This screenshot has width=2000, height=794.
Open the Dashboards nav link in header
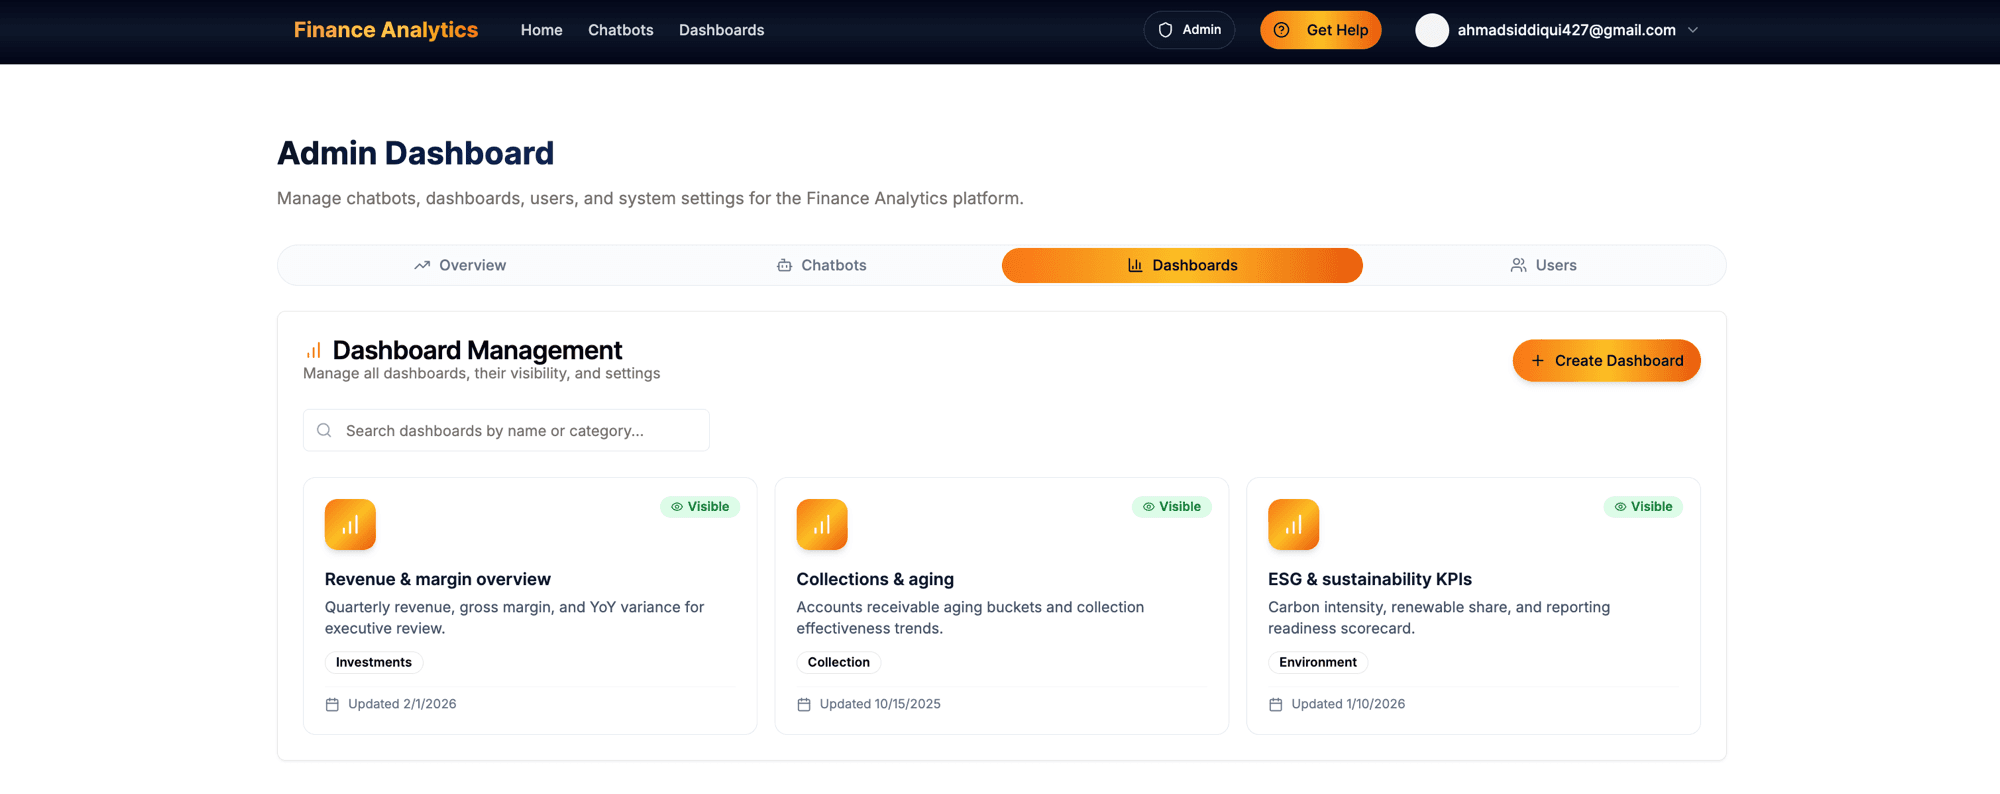click(721, 30)
